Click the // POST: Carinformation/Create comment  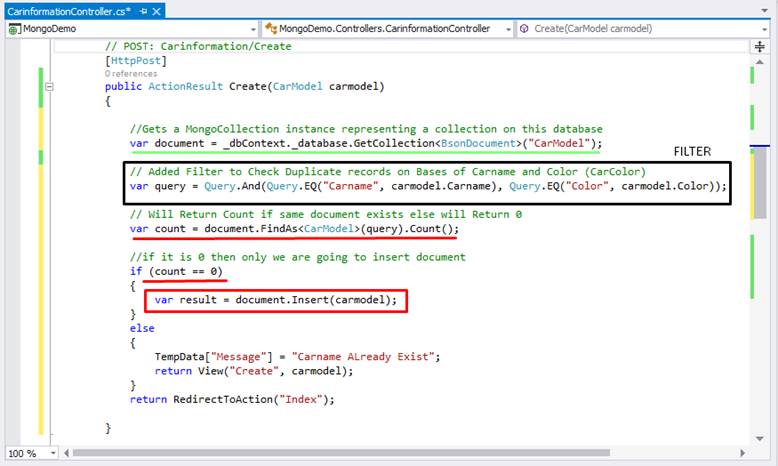pyautogui.click(x=198, y=46)
